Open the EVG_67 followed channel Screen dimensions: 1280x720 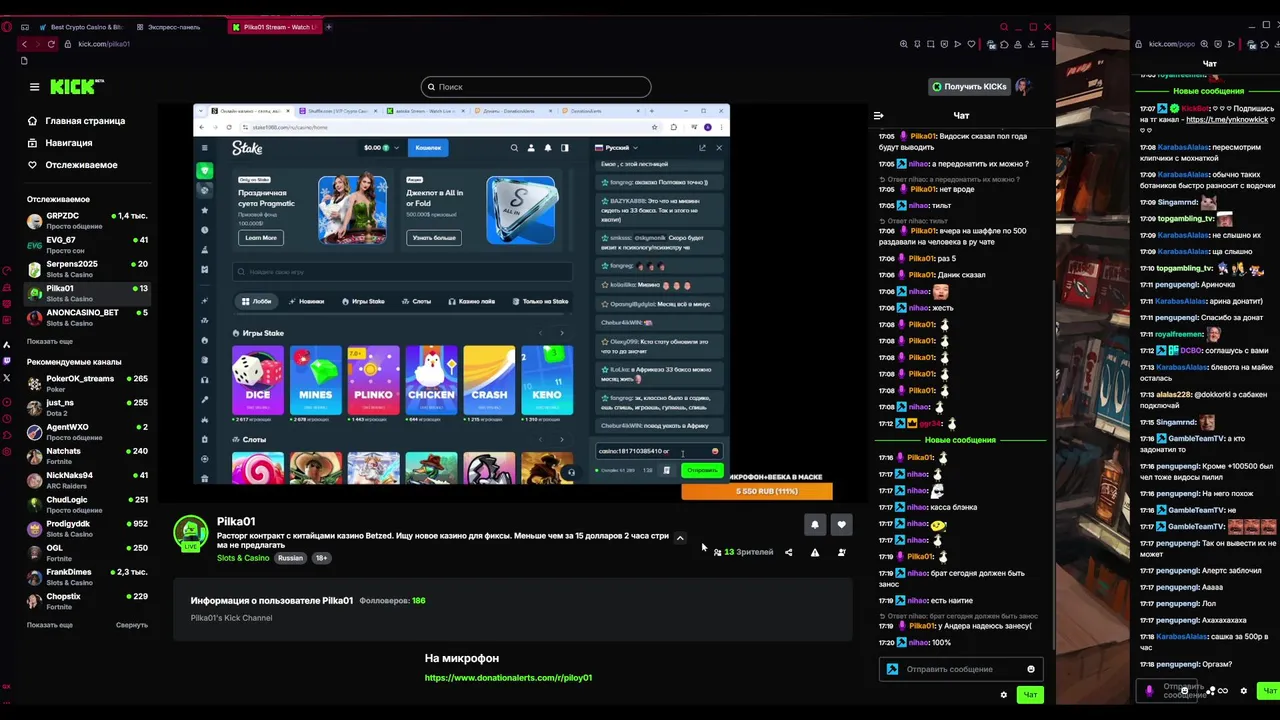[x=87, y=244]
